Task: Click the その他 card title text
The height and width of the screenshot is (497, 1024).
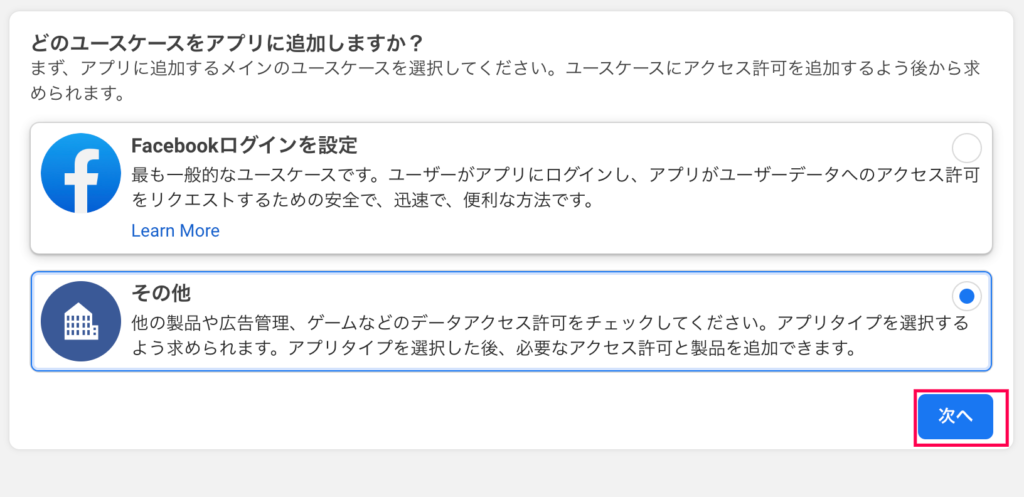Action: tap(161, 293)
